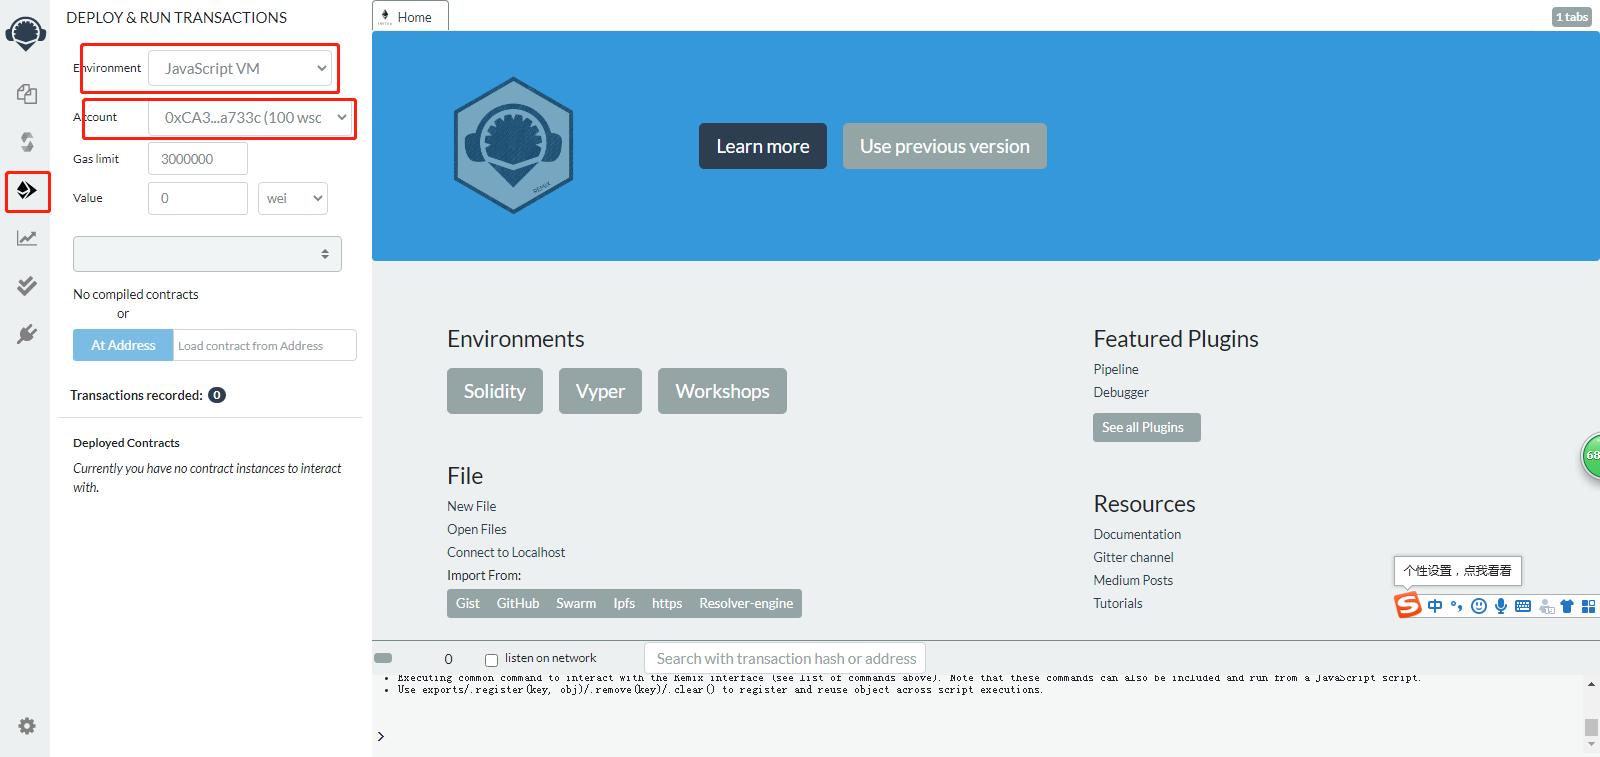
Task: Click the large Remix hexagon logo on banner
Action: (513, 145)
